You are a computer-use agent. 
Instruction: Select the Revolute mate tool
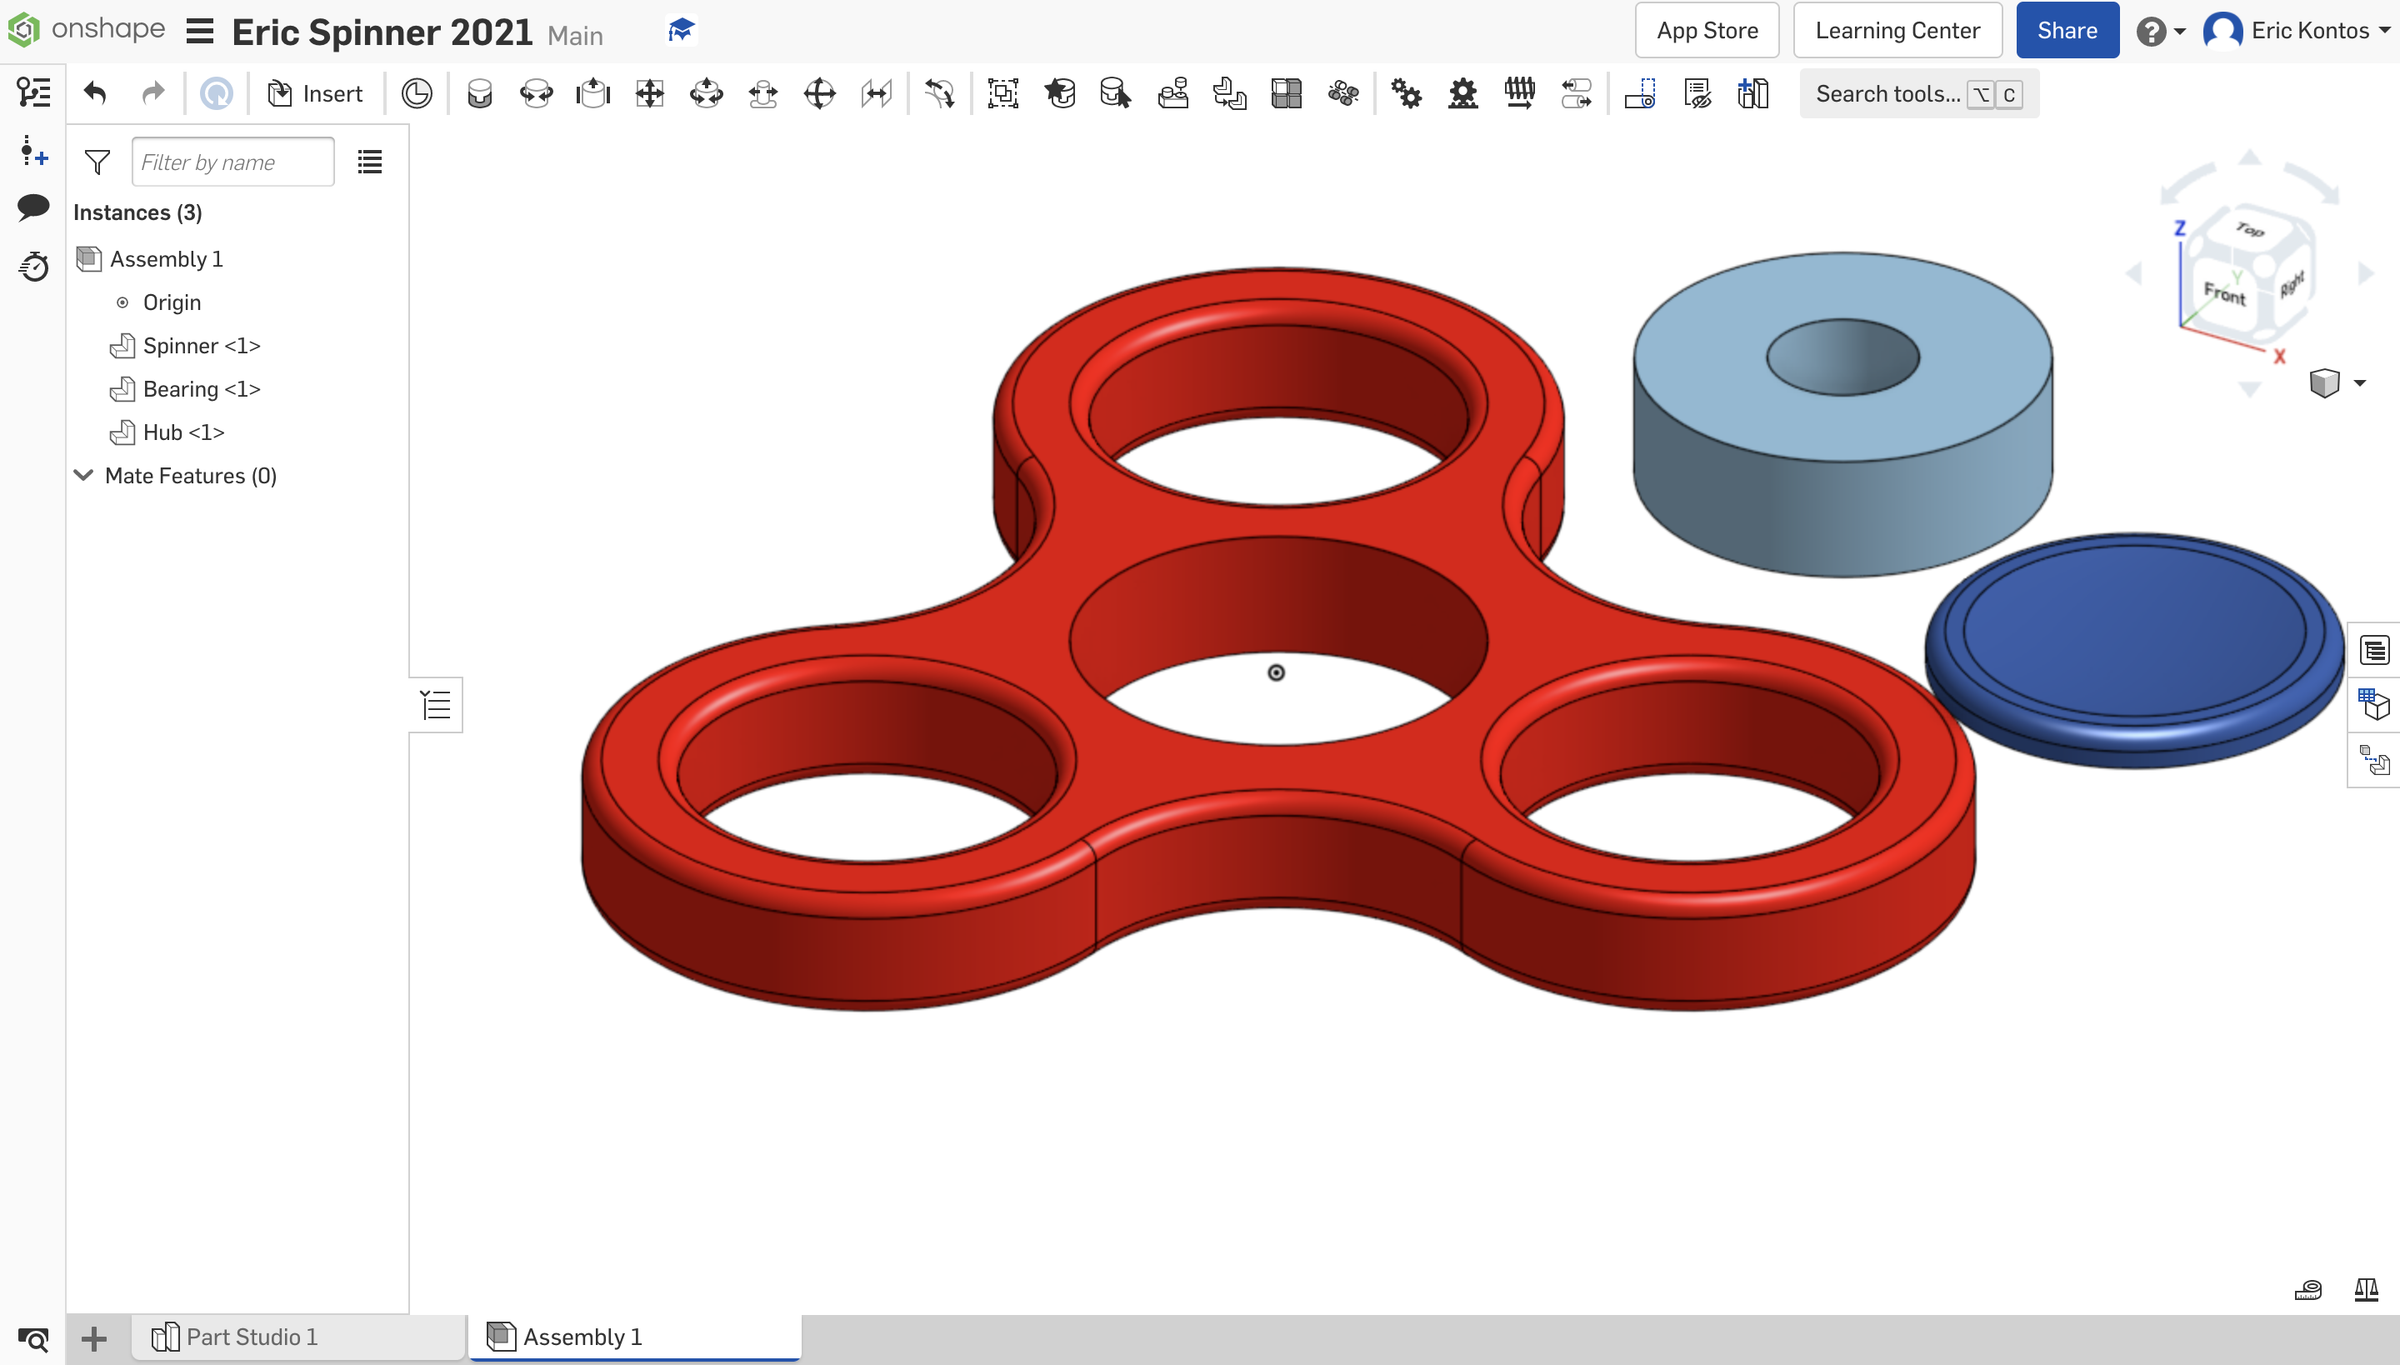(536, 93)
